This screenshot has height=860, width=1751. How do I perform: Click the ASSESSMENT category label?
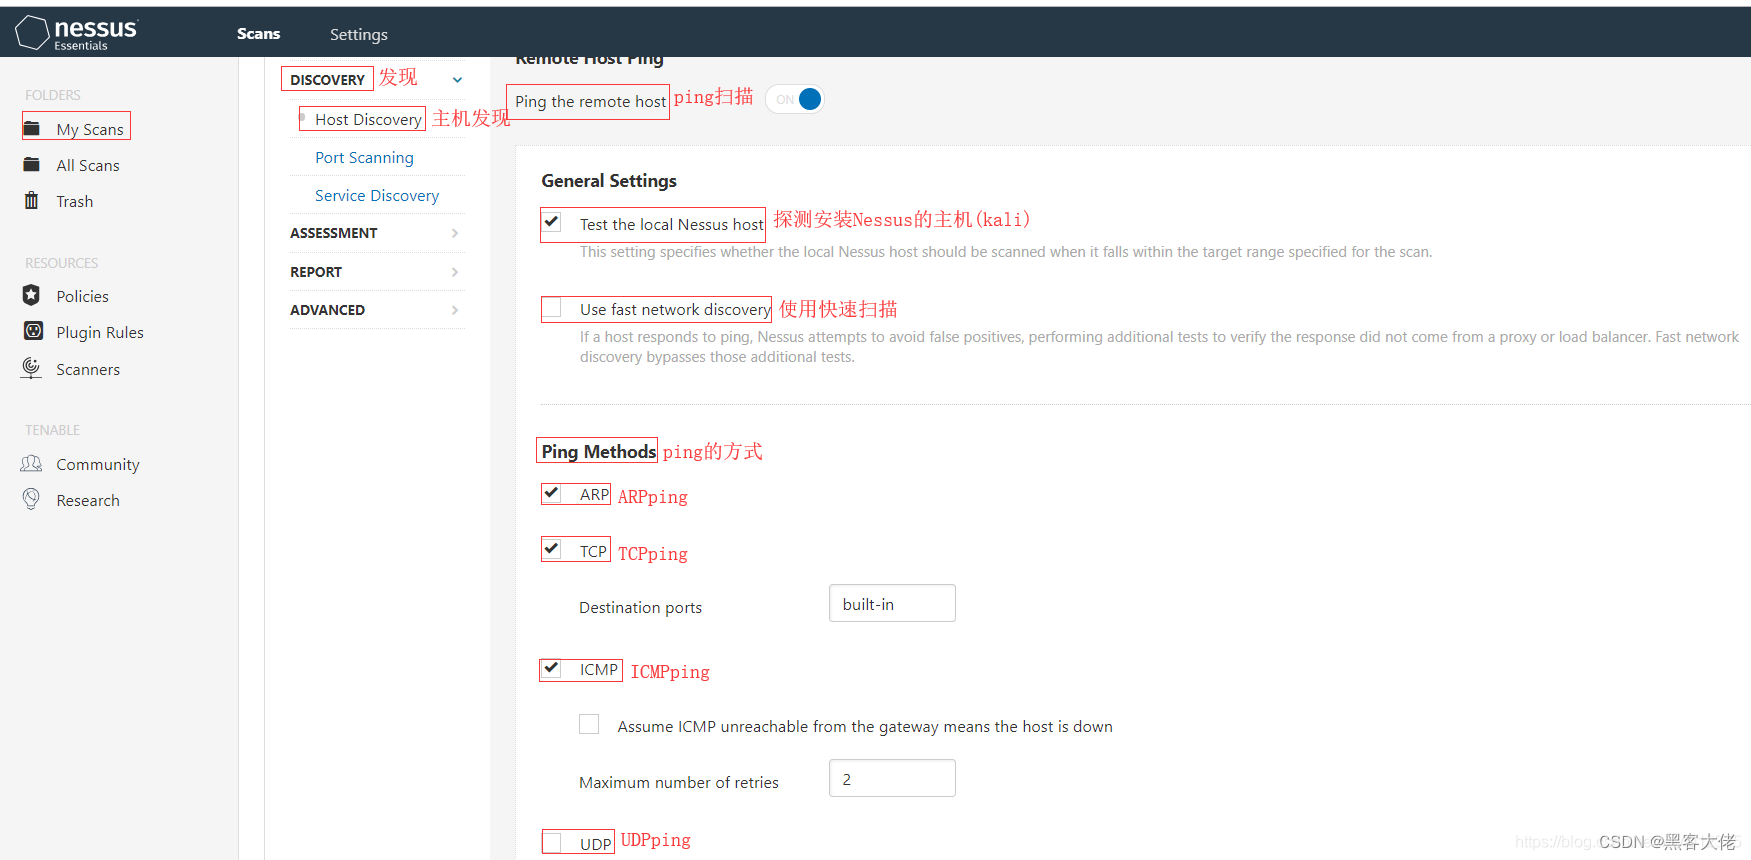tap(334, 233)
